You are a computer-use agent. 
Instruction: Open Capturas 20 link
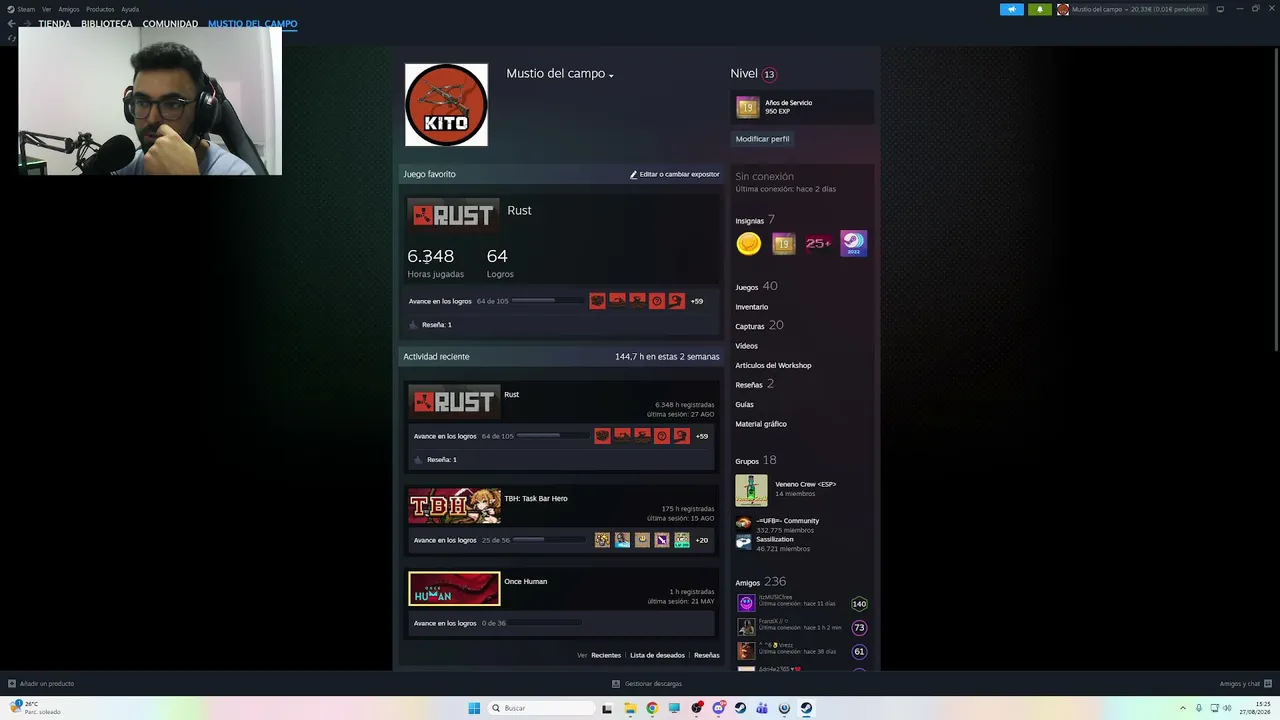point(759,326)
